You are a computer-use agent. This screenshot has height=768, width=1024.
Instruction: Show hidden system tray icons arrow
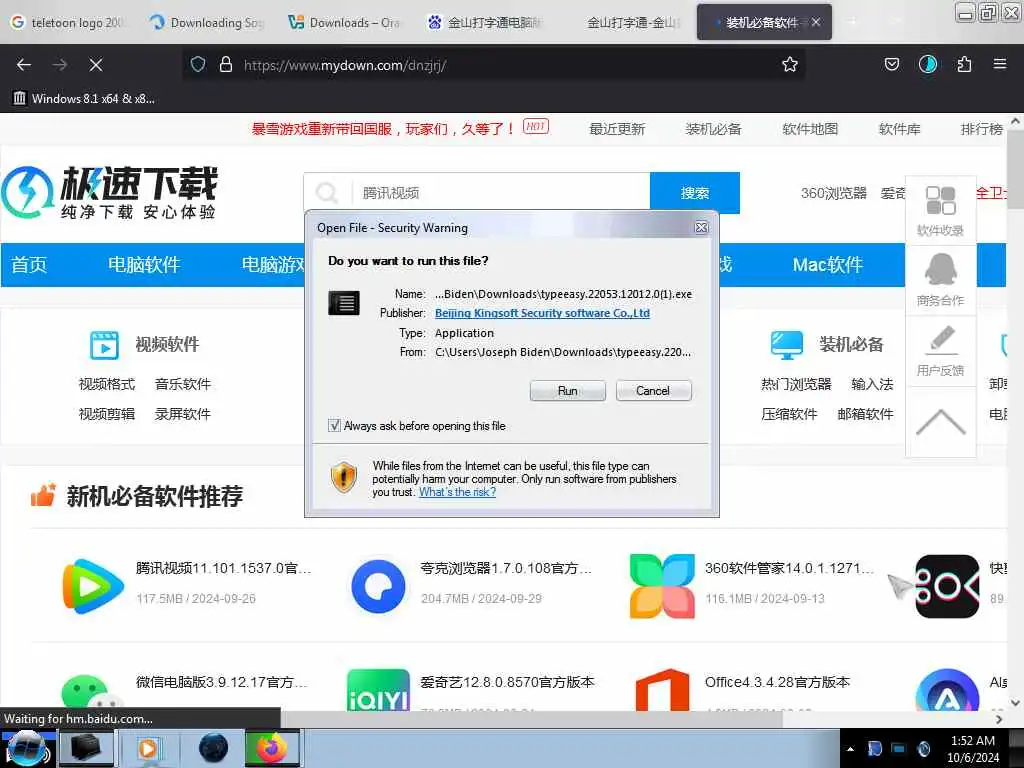[850, 749]
